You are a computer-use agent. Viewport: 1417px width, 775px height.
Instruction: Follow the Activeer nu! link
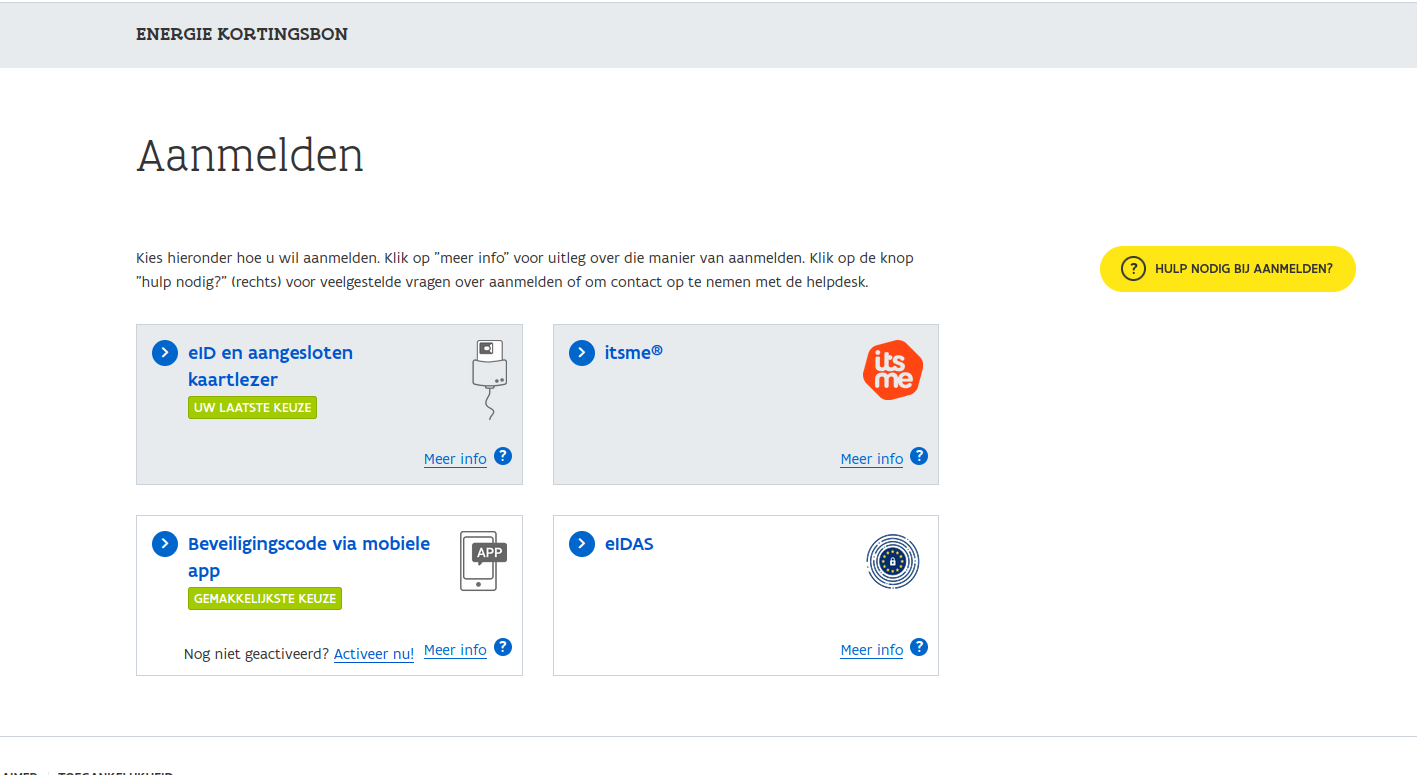[x=373, y=654]
